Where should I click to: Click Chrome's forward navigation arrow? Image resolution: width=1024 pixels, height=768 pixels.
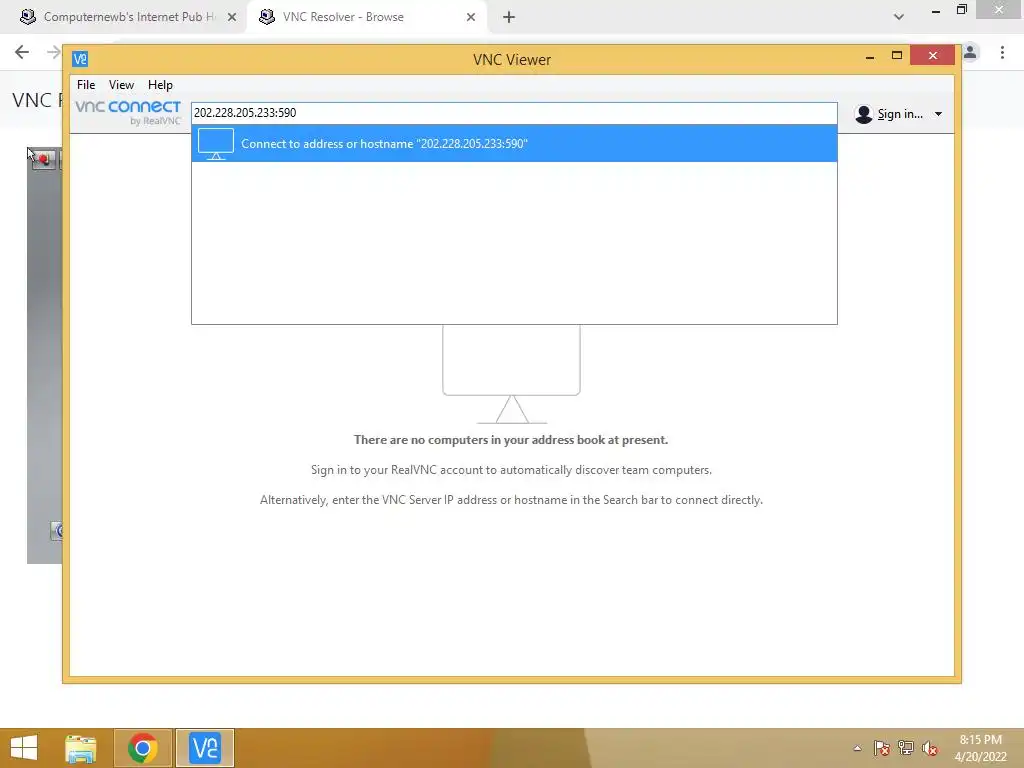54,52
